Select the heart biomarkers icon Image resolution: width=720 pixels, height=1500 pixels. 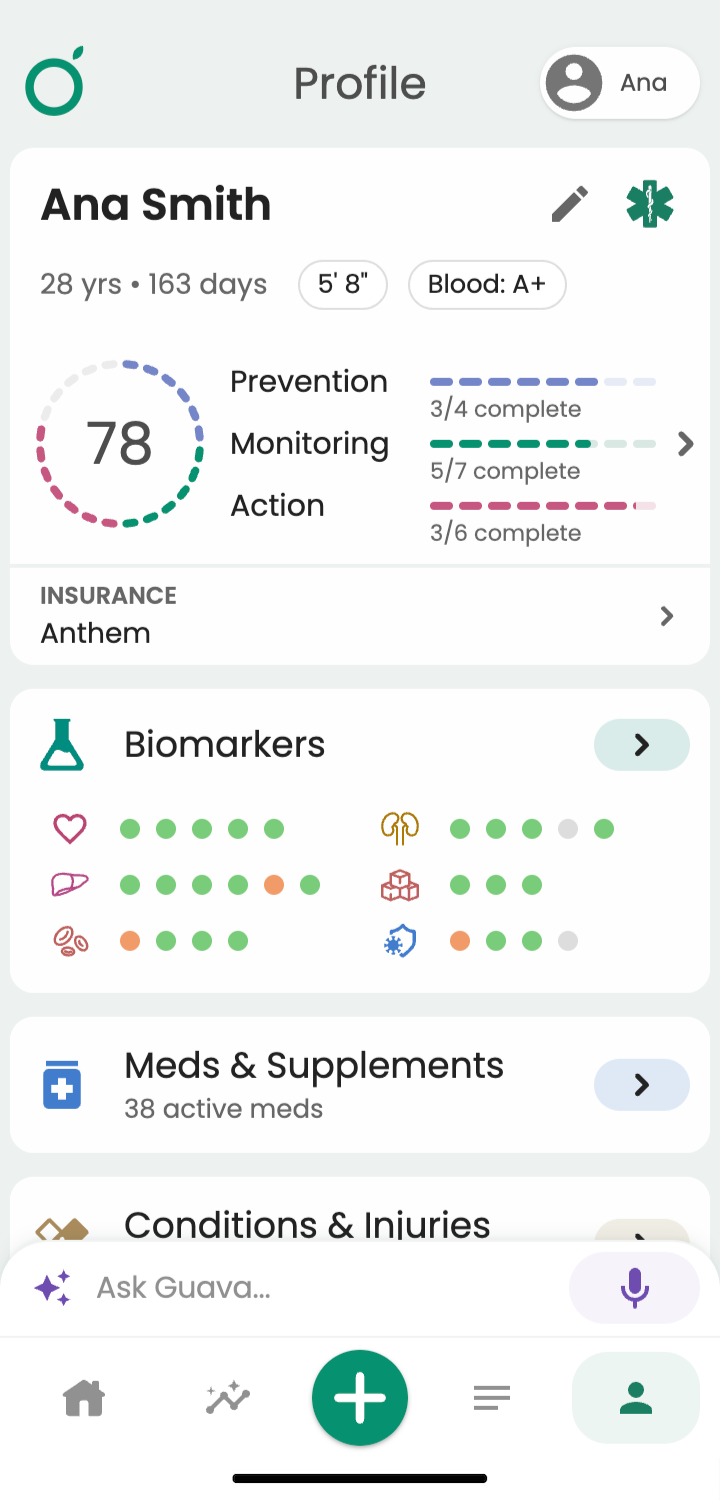pyautogui.click(x=70, y=828)
